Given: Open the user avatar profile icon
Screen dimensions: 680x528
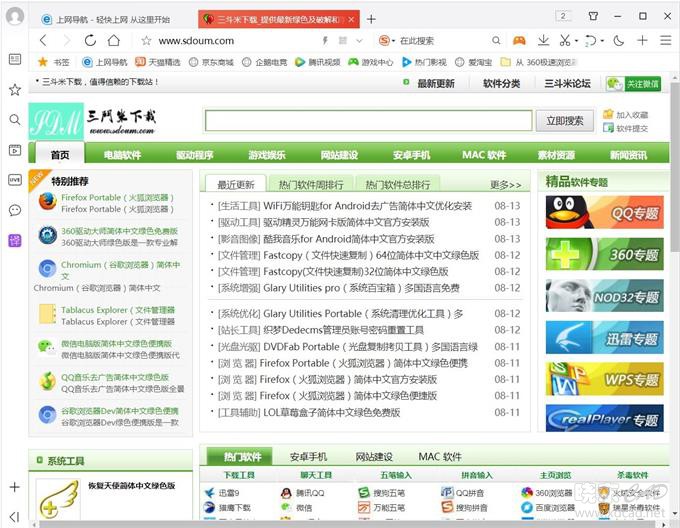Looking at the screenshot, I should (x=15, y=16).
